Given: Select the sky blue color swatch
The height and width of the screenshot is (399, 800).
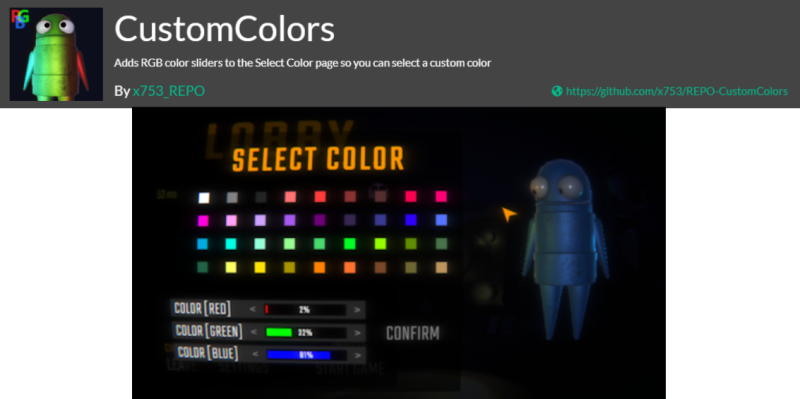Looking at the screenshot, I should (203, 244).
